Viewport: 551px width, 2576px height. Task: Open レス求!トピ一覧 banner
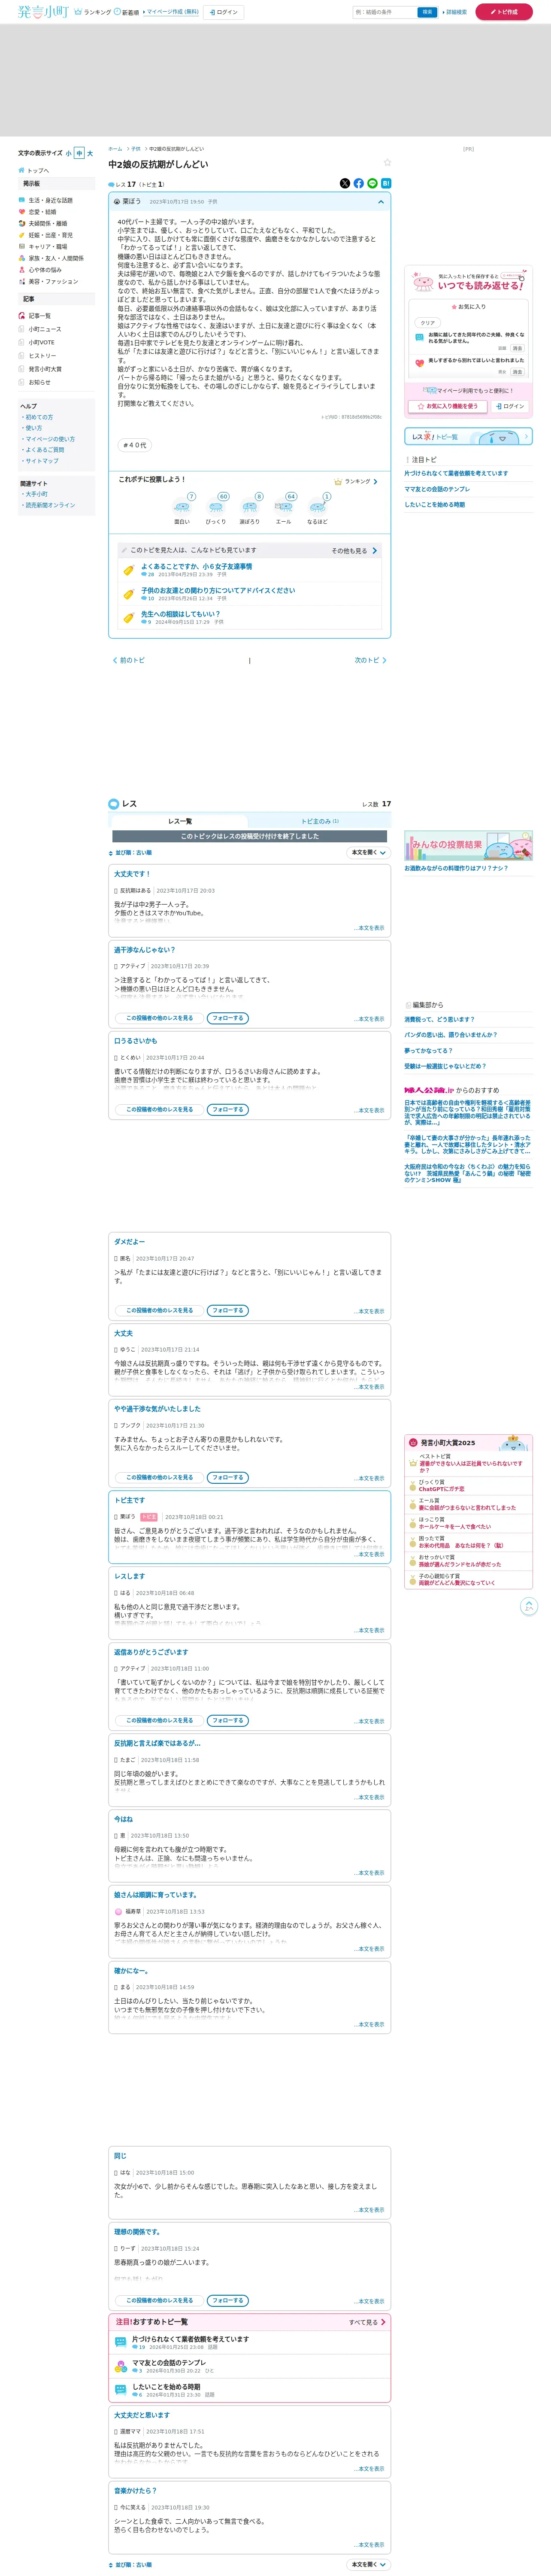tap(468, 436)
